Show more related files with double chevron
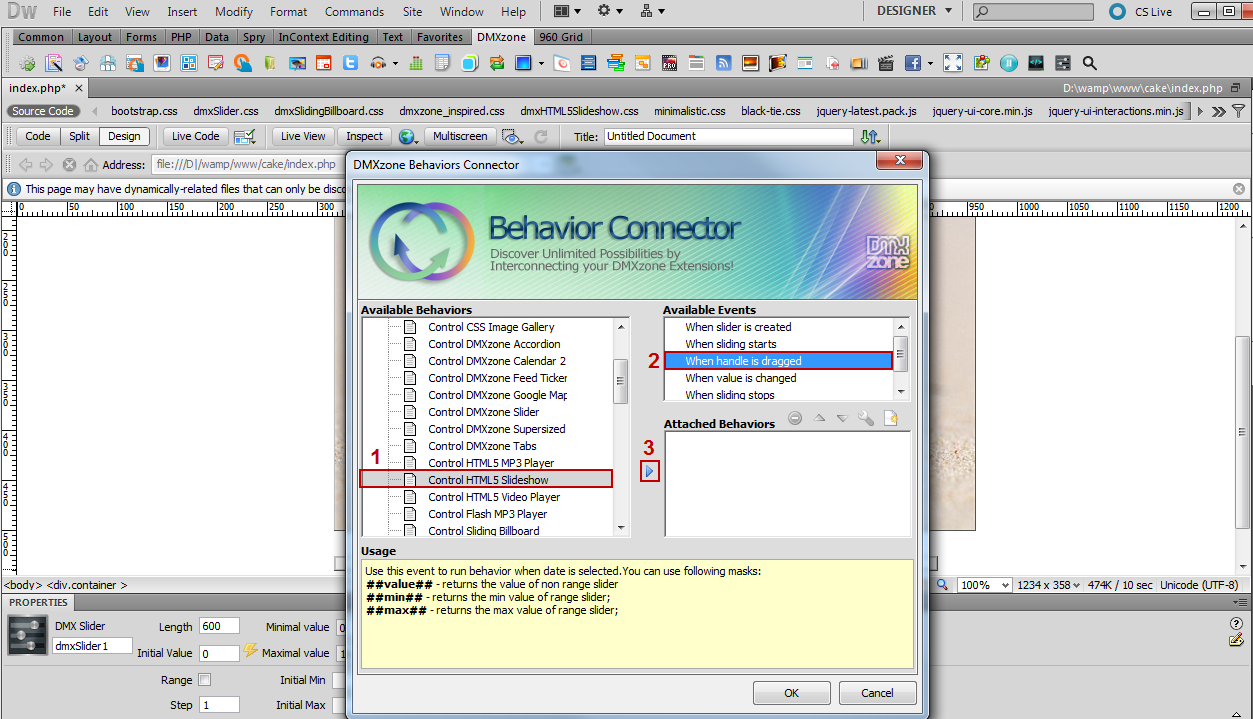The height and width of the screenshot is (719, 1253). click(1217, 111)
